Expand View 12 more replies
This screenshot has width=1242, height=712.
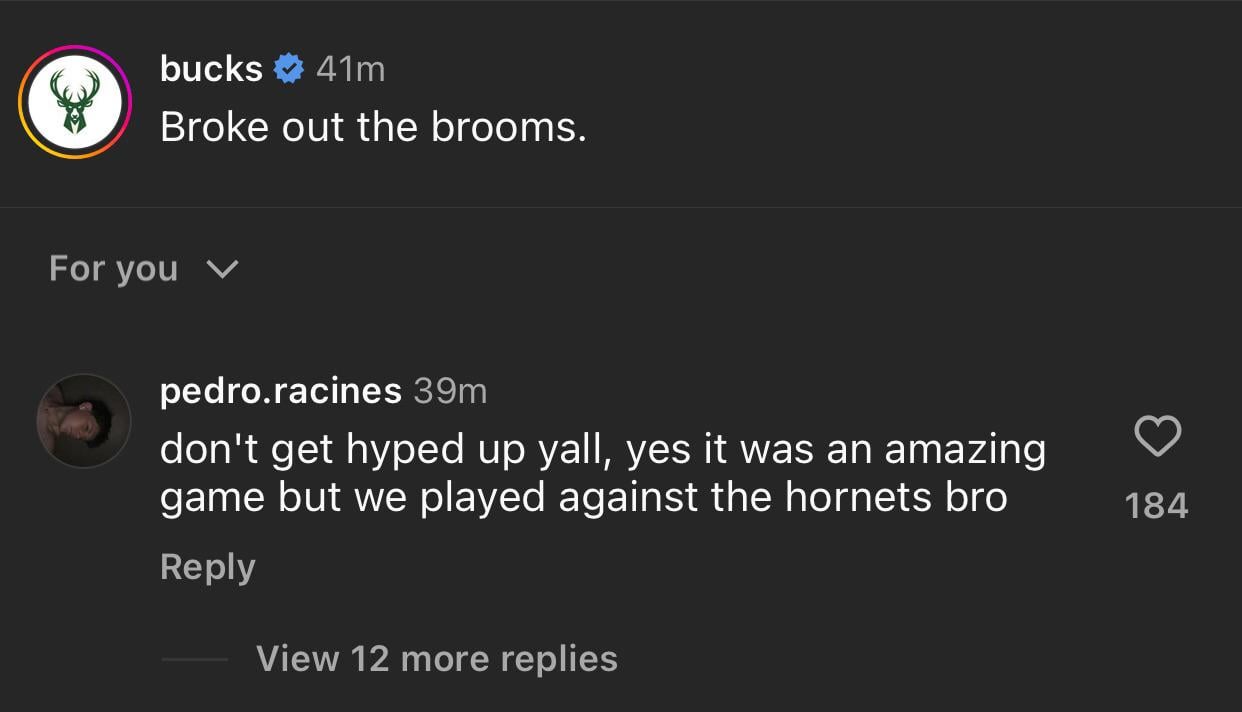tap(436, 658)
